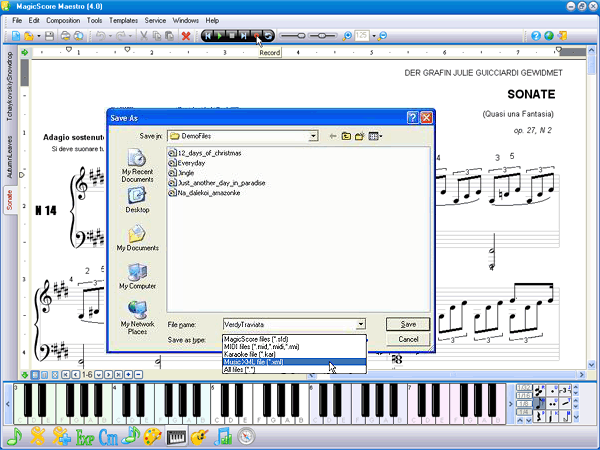Viewport: 600px width, 450px height.
Task: Click the green globe web icon
Action: [x=549, y=36]
